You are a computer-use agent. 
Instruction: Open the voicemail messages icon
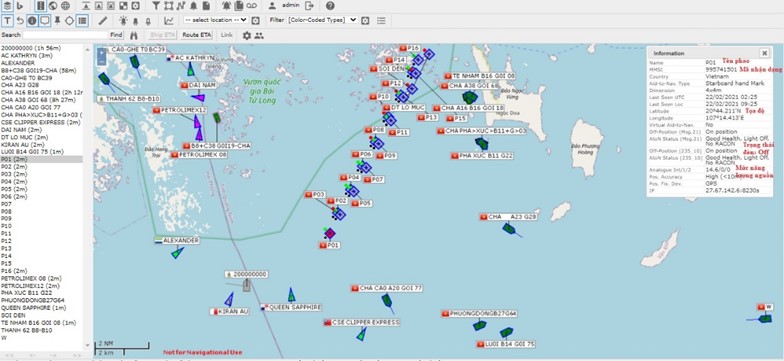click(x=252, y=6)
